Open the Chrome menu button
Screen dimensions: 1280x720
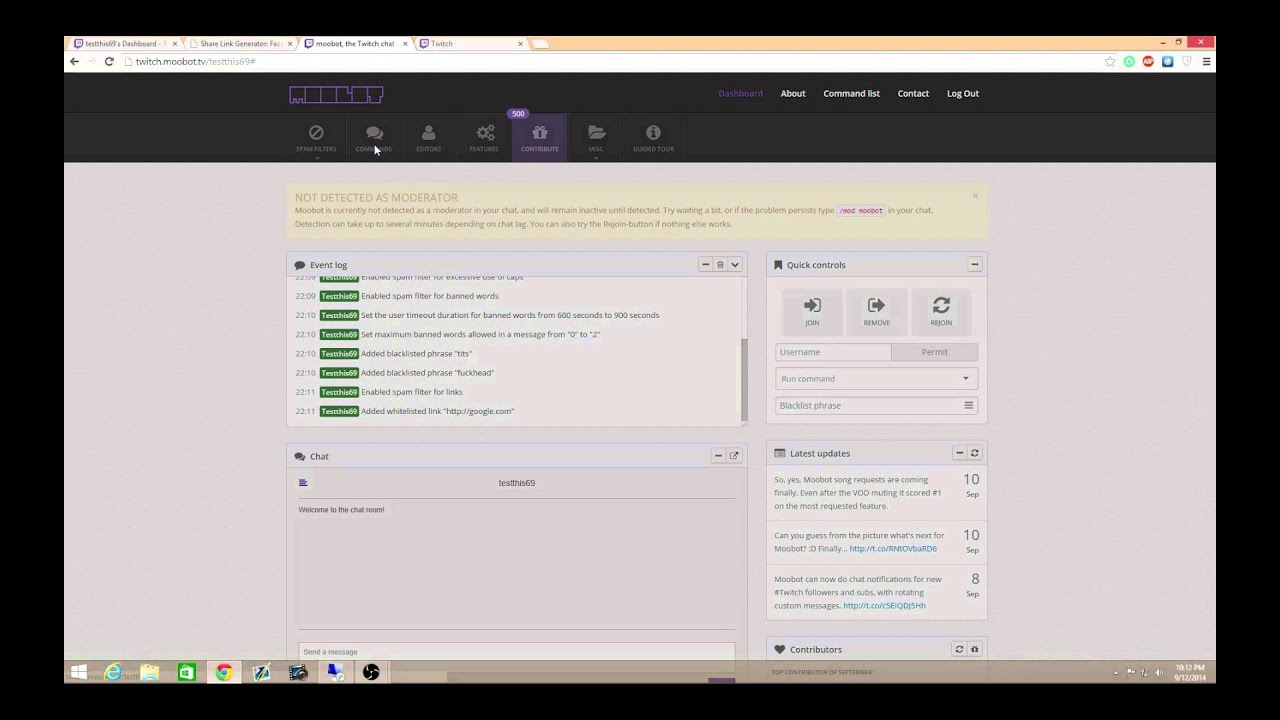tap(1206, 62)
